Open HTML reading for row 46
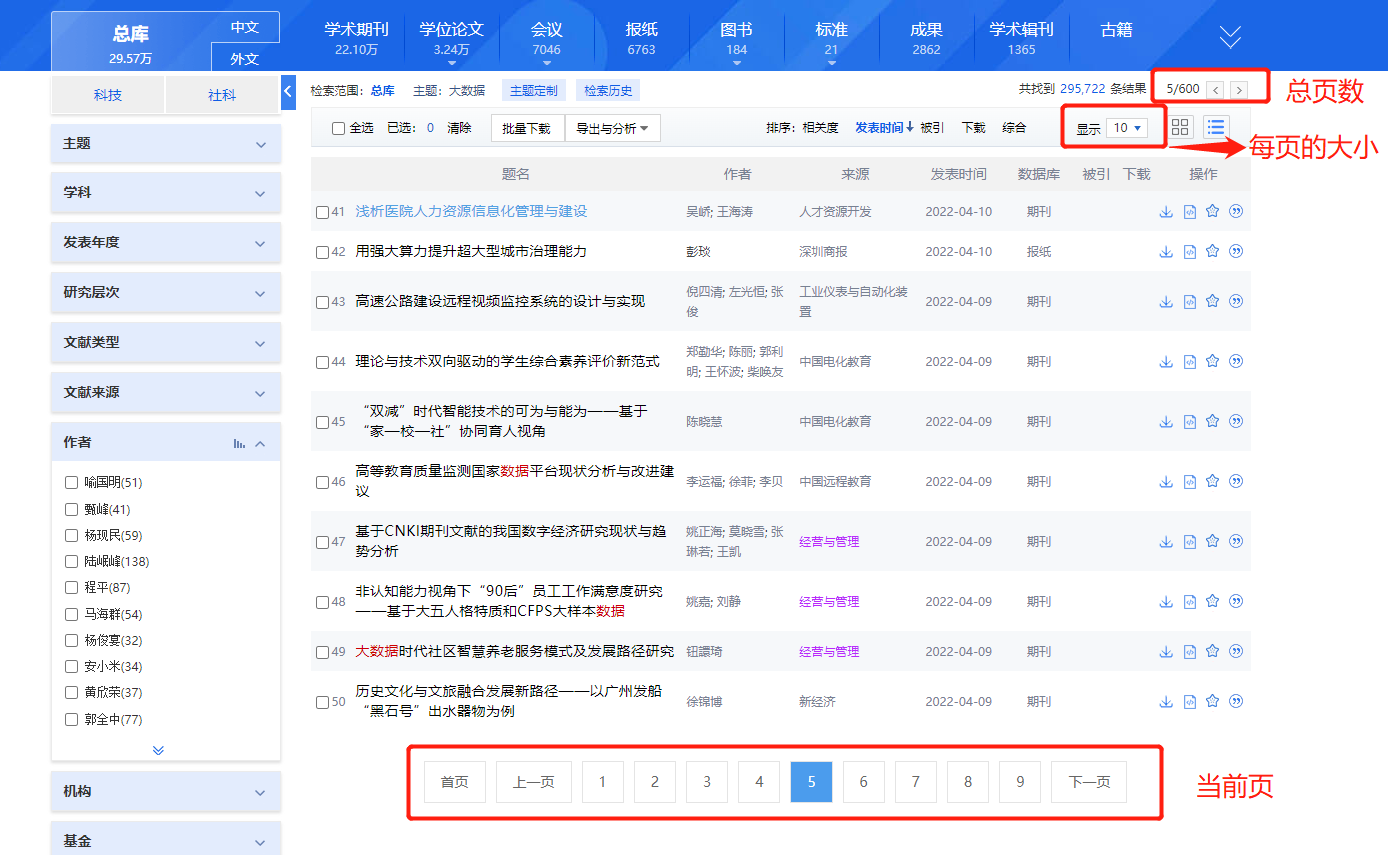This screenshot has height=855, width=1388. click(1189, 481)
